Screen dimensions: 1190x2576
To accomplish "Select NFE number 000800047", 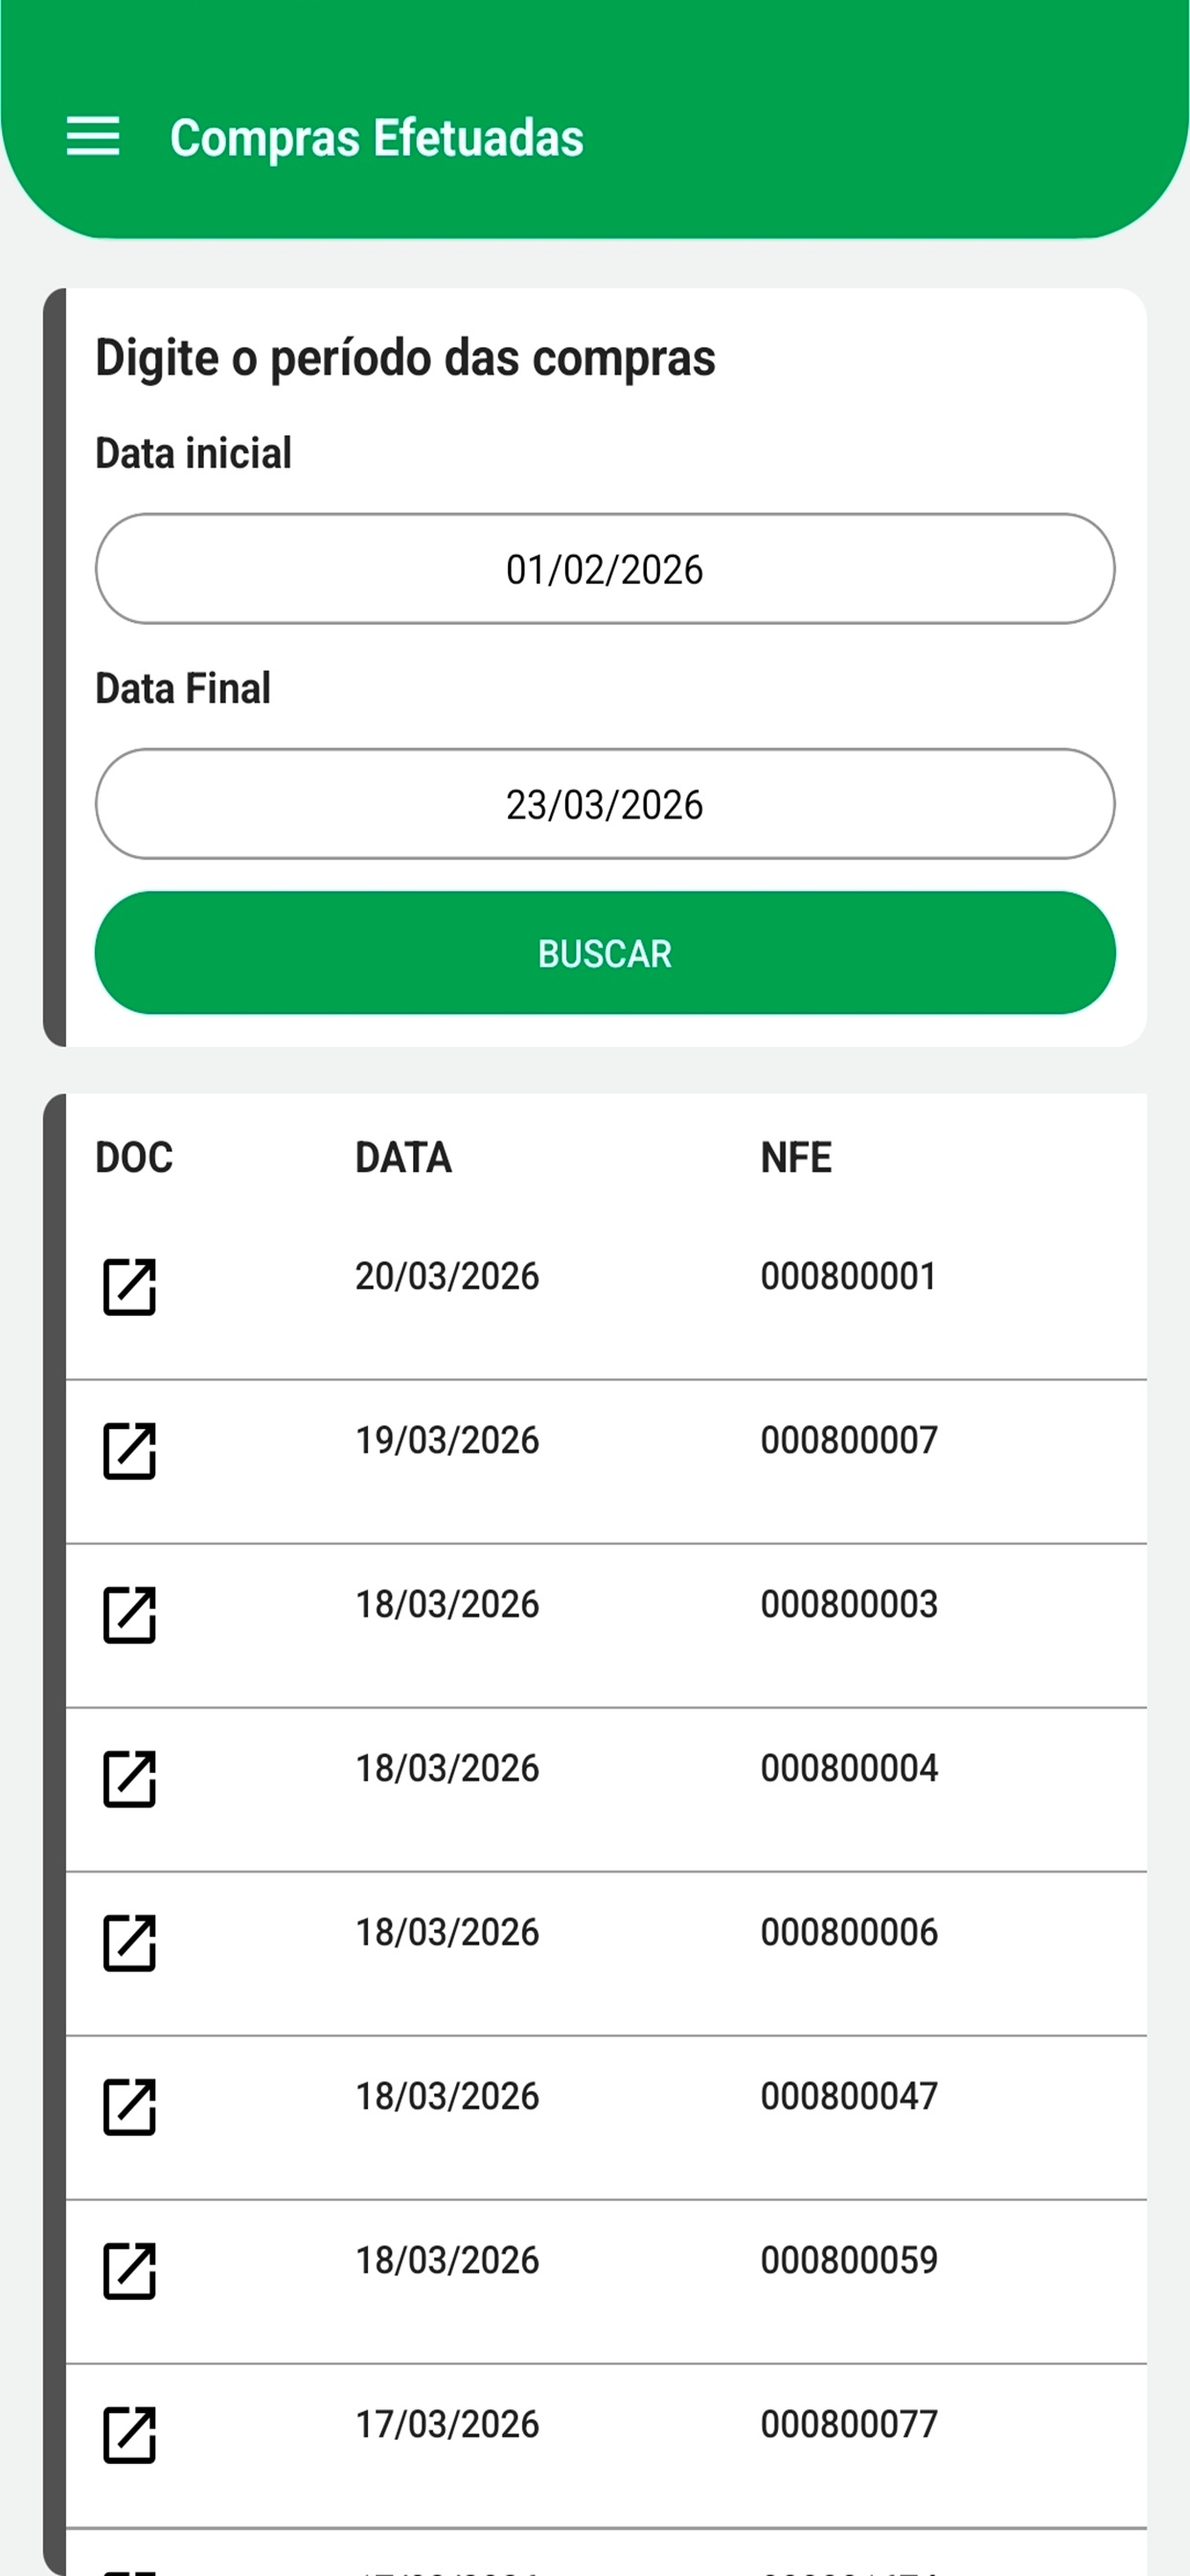I will tap(849, 2096).
